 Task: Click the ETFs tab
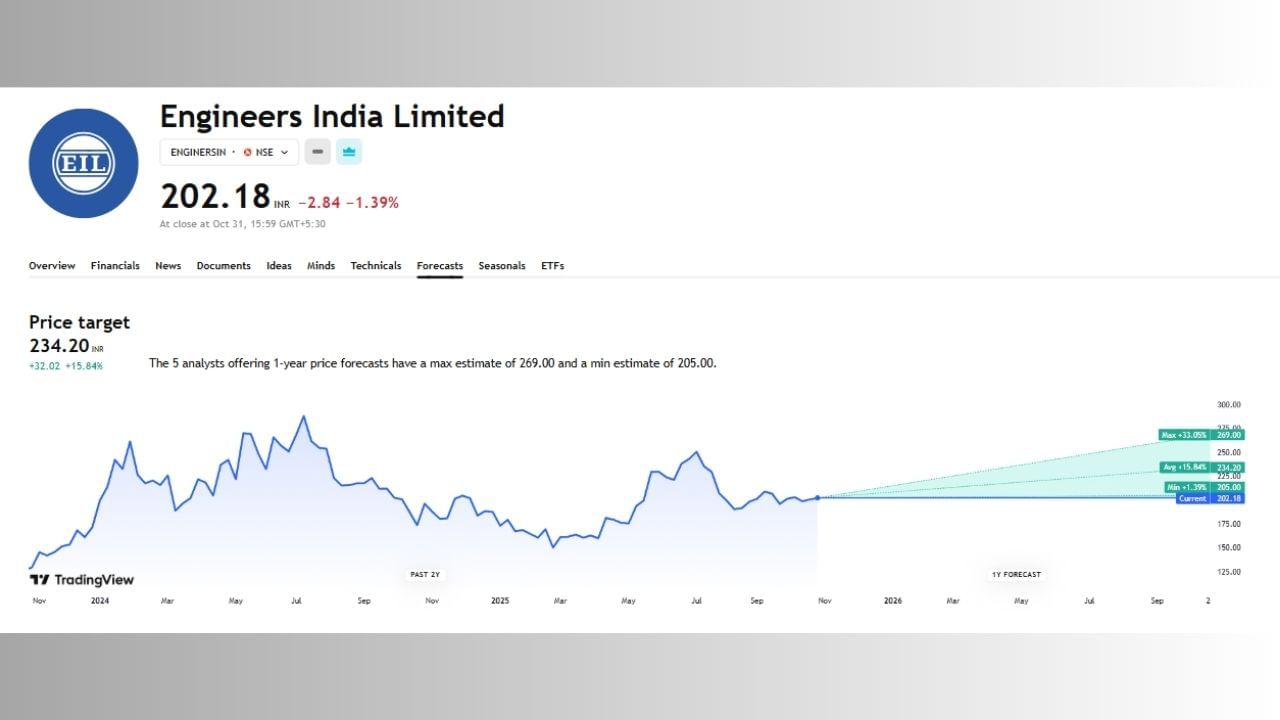tap(553, 266)
